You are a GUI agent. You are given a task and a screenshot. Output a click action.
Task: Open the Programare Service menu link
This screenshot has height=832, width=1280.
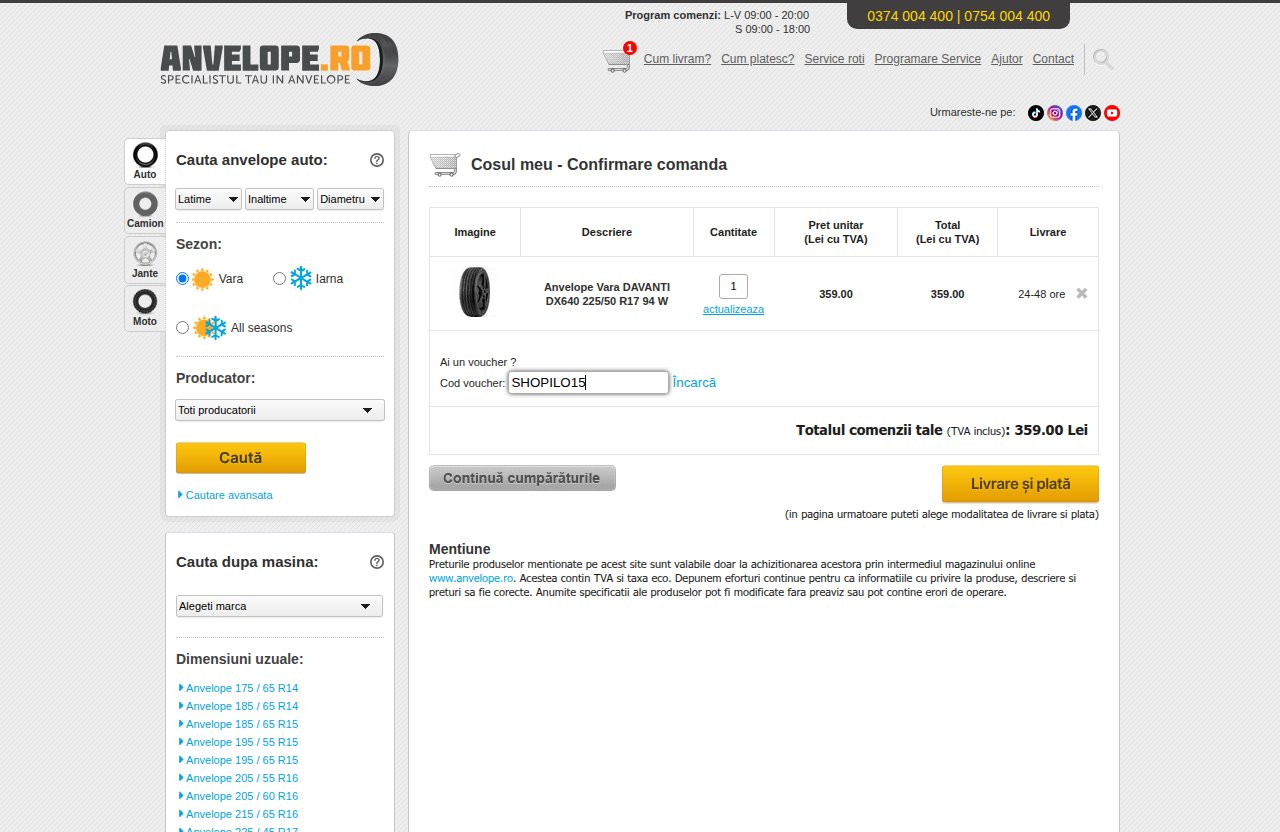[927, 59]
